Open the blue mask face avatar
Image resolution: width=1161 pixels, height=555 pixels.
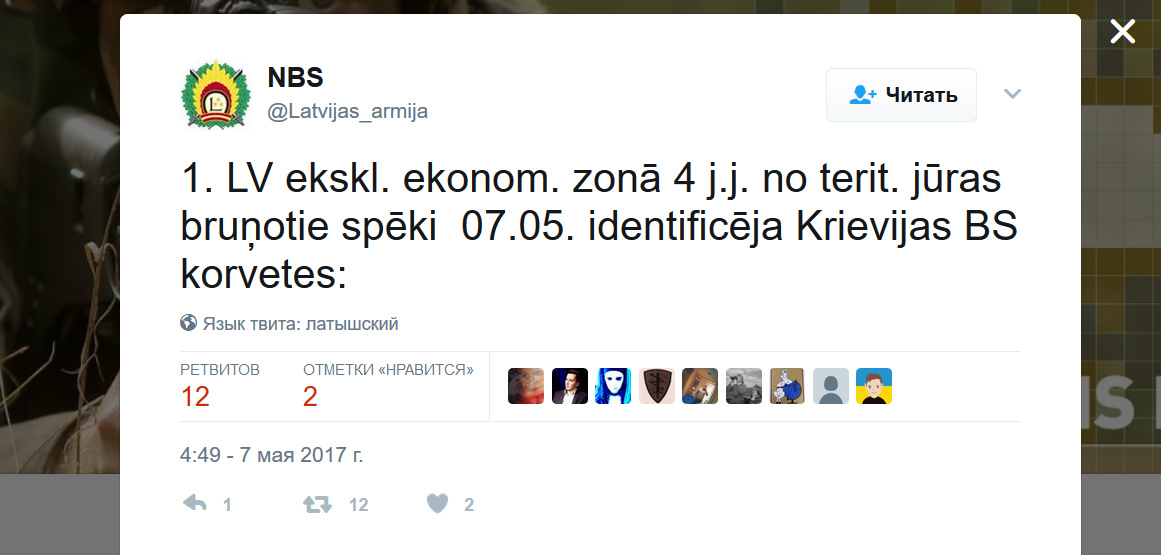(613, 386)
